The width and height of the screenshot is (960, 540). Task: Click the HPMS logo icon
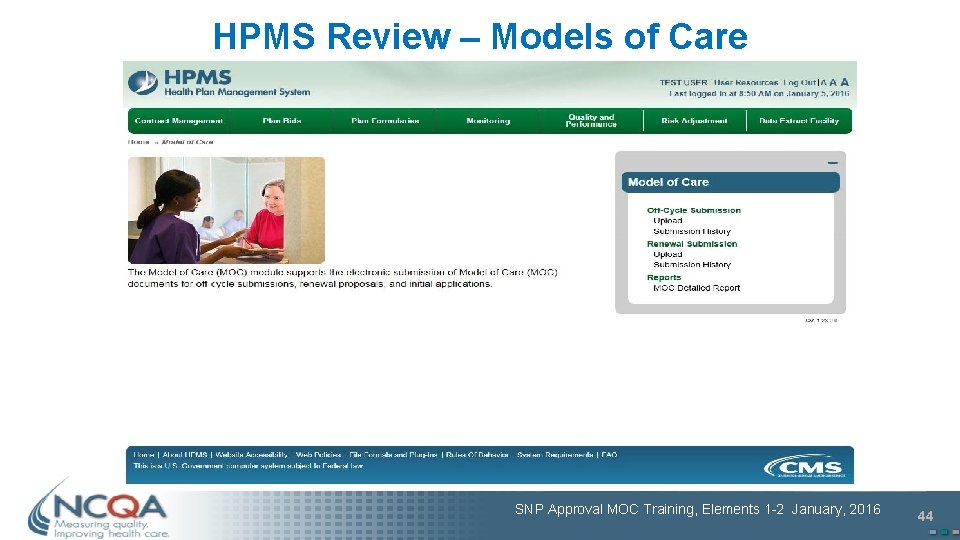tap(143, 83)
